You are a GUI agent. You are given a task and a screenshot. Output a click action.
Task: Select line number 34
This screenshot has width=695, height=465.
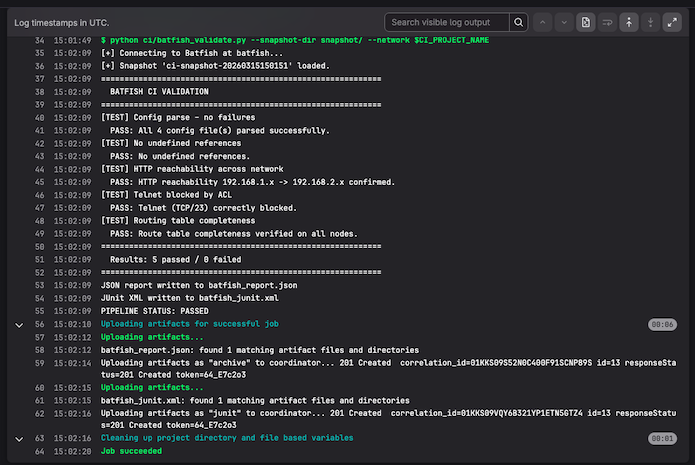(39, 40)
